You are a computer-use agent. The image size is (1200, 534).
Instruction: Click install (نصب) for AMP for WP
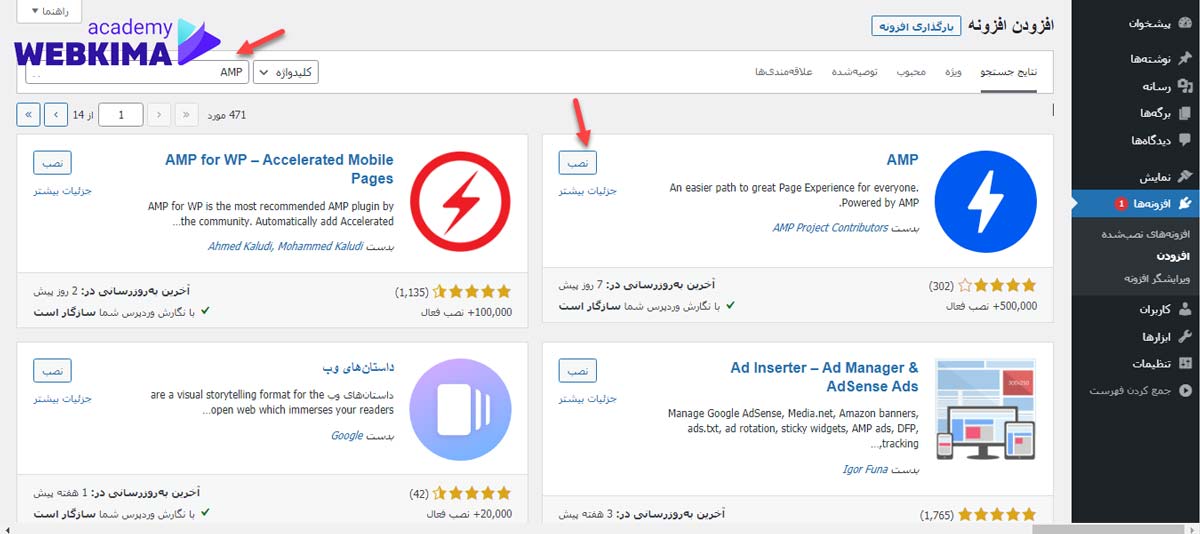click(52, 162)
